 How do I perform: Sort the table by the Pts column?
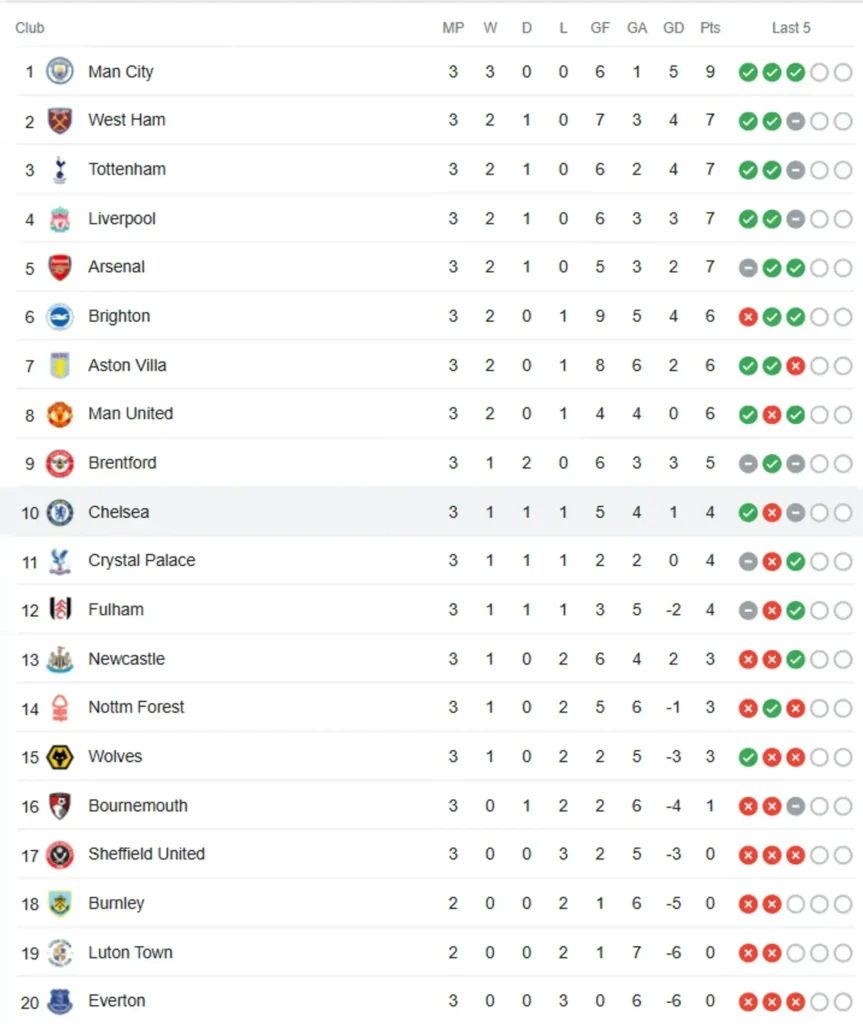710,27
